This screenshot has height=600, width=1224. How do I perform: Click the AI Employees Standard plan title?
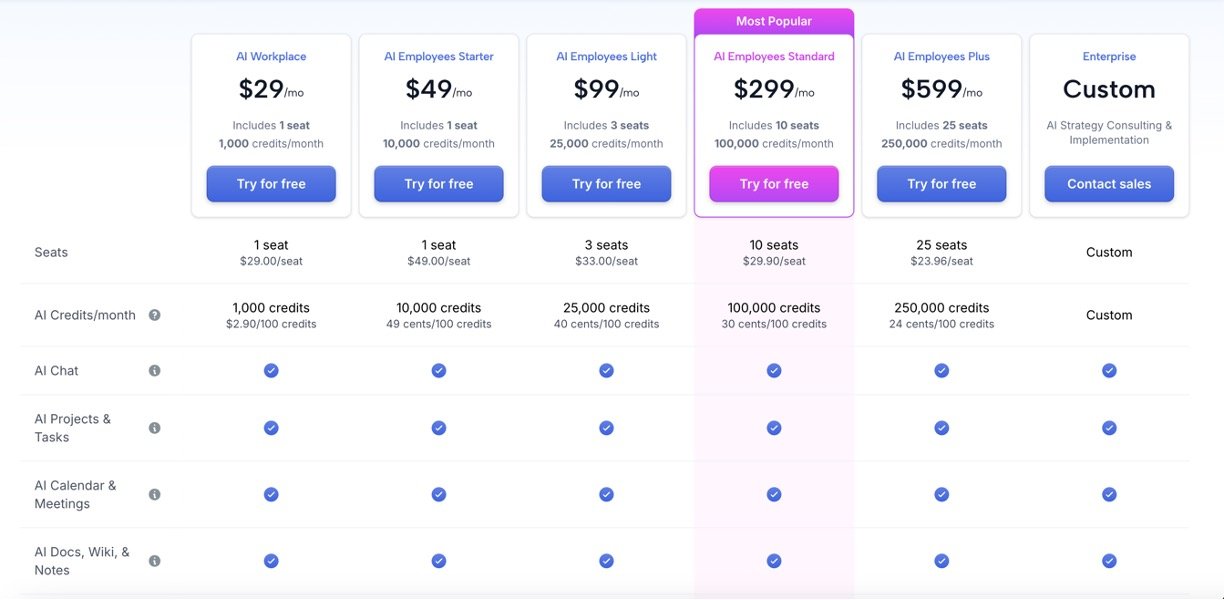pyautogui.click(x=774, y=57)
